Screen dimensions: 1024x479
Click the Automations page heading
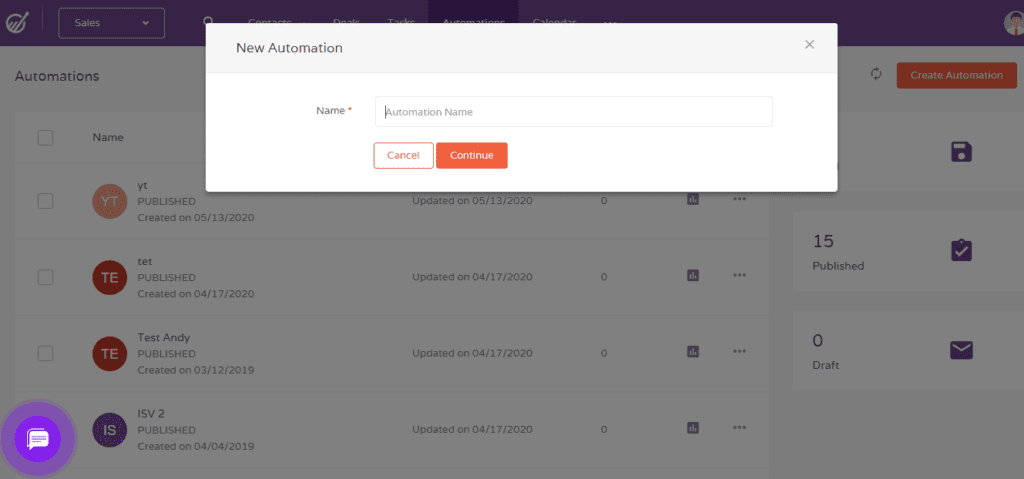pos(57,76)
